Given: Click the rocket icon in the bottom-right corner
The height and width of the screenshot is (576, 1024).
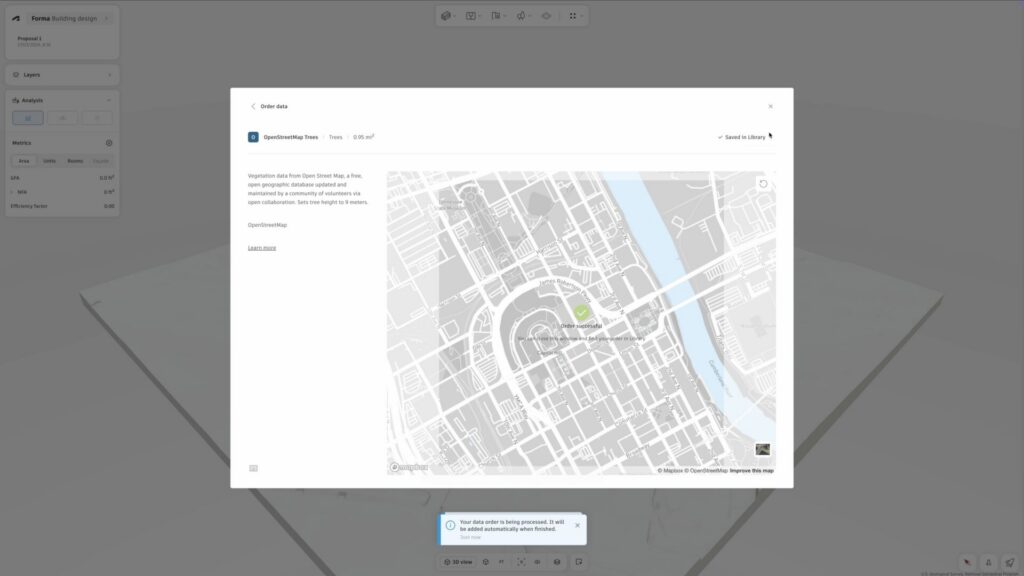Looking at the screenshot, I should coord(1009,562).
